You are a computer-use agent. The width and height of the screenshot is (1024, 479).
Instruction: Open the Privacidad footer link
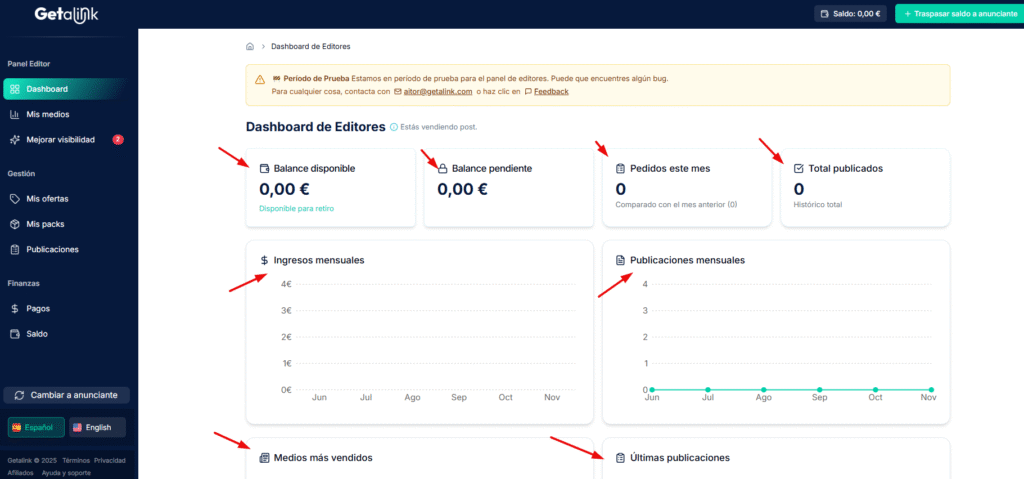pos(110,460)
